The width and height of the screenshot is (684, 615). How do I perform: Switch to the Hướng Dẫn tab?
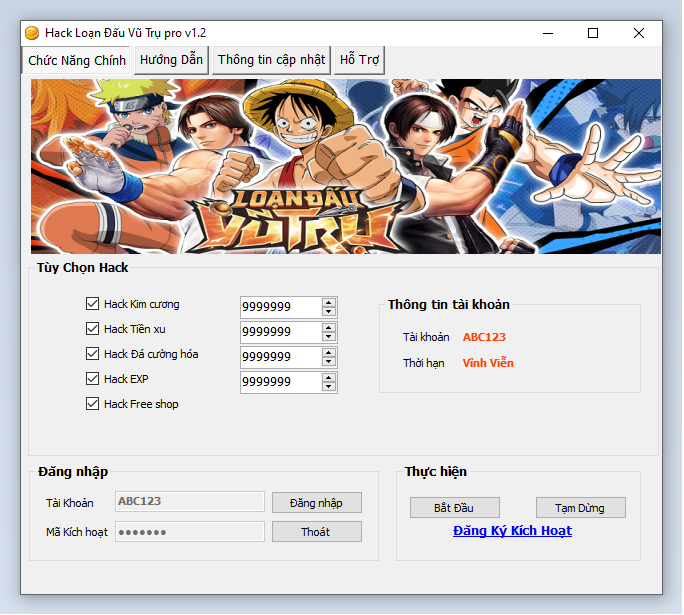pyautogui.click(x=171, y=60)
